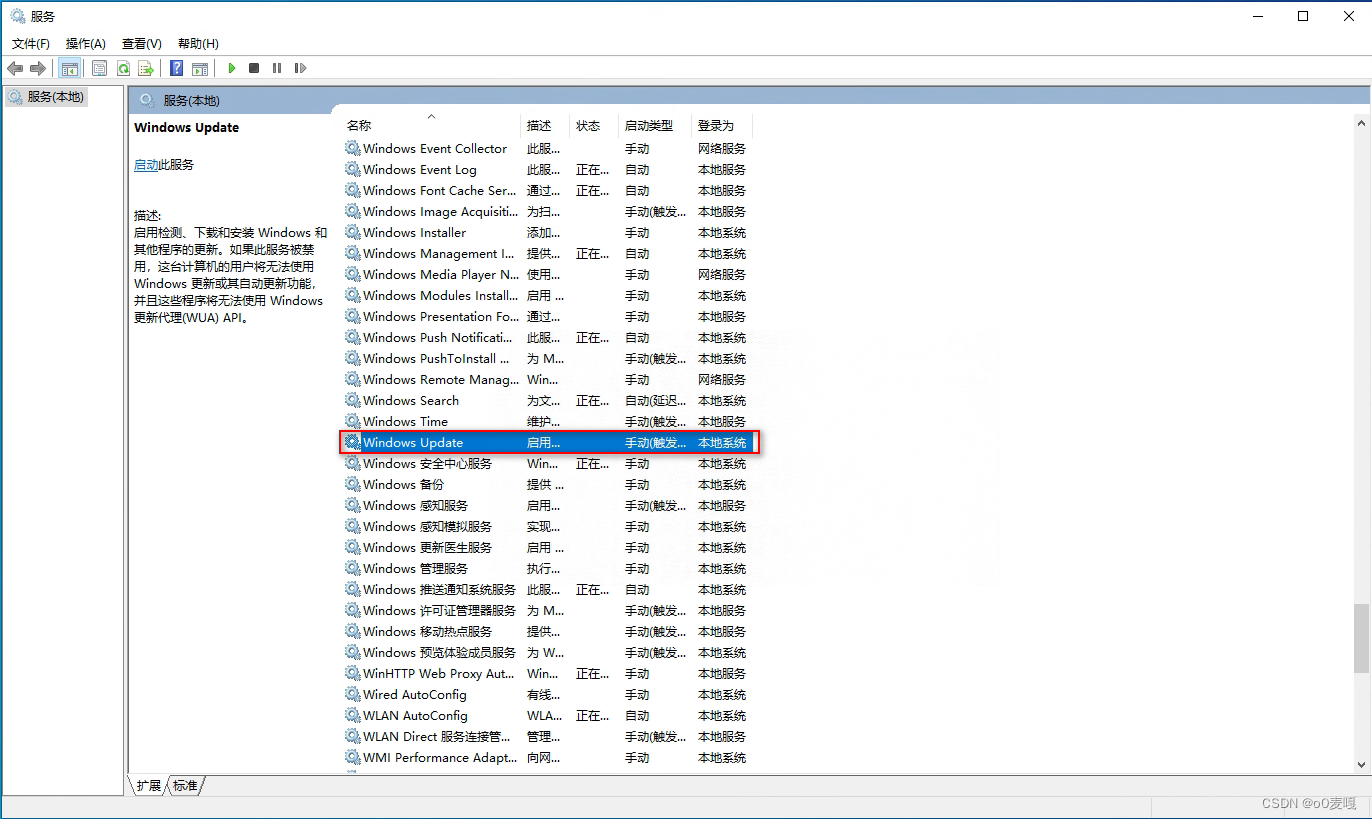Image resolution: width=1372 pixels, height=819 pixels.
Task: Open the 帮助(H) menu
Action: (x=198, y=44)
